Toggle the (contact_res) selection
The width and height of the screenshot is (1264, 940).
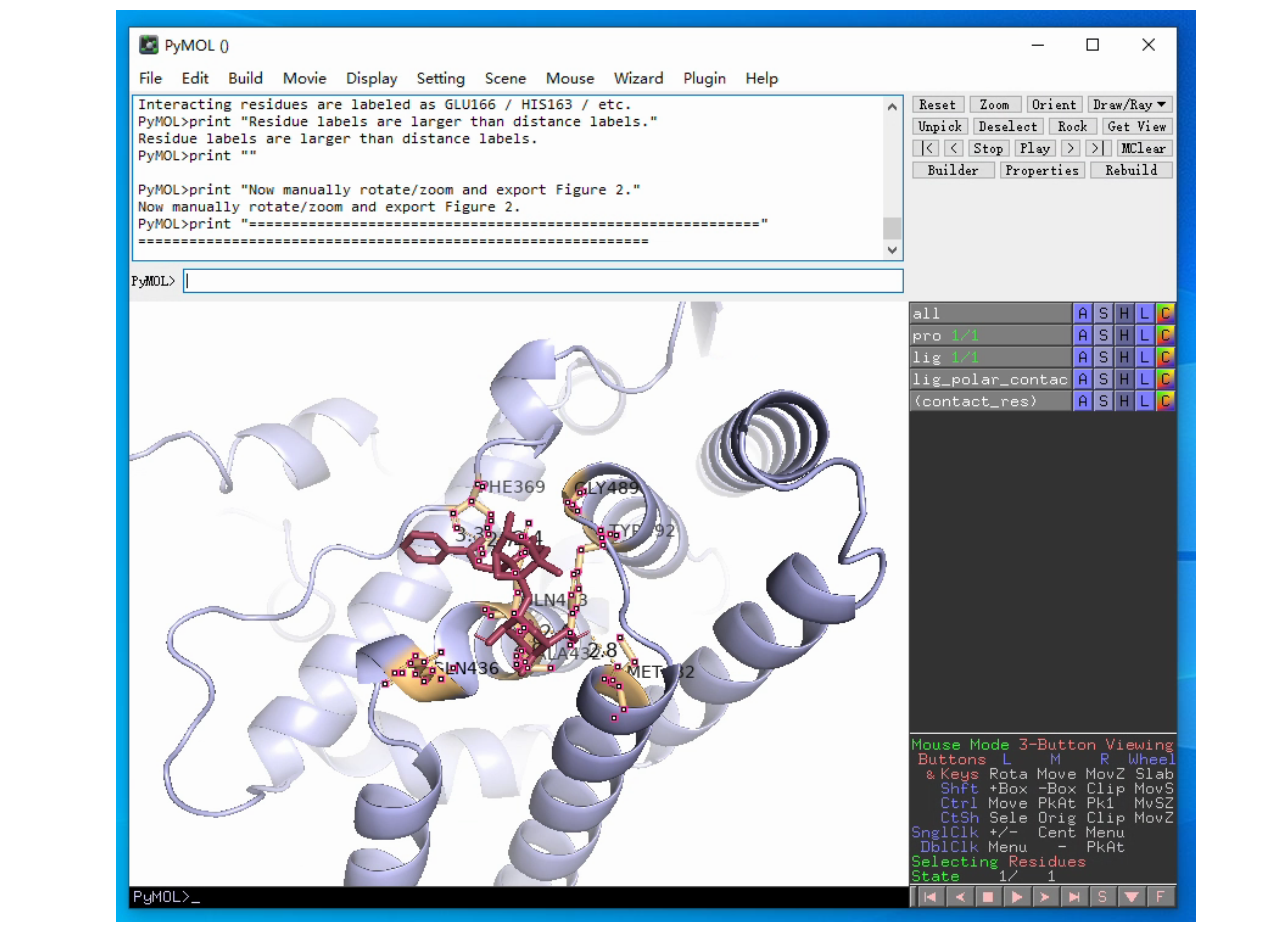(x=990, y=401)
